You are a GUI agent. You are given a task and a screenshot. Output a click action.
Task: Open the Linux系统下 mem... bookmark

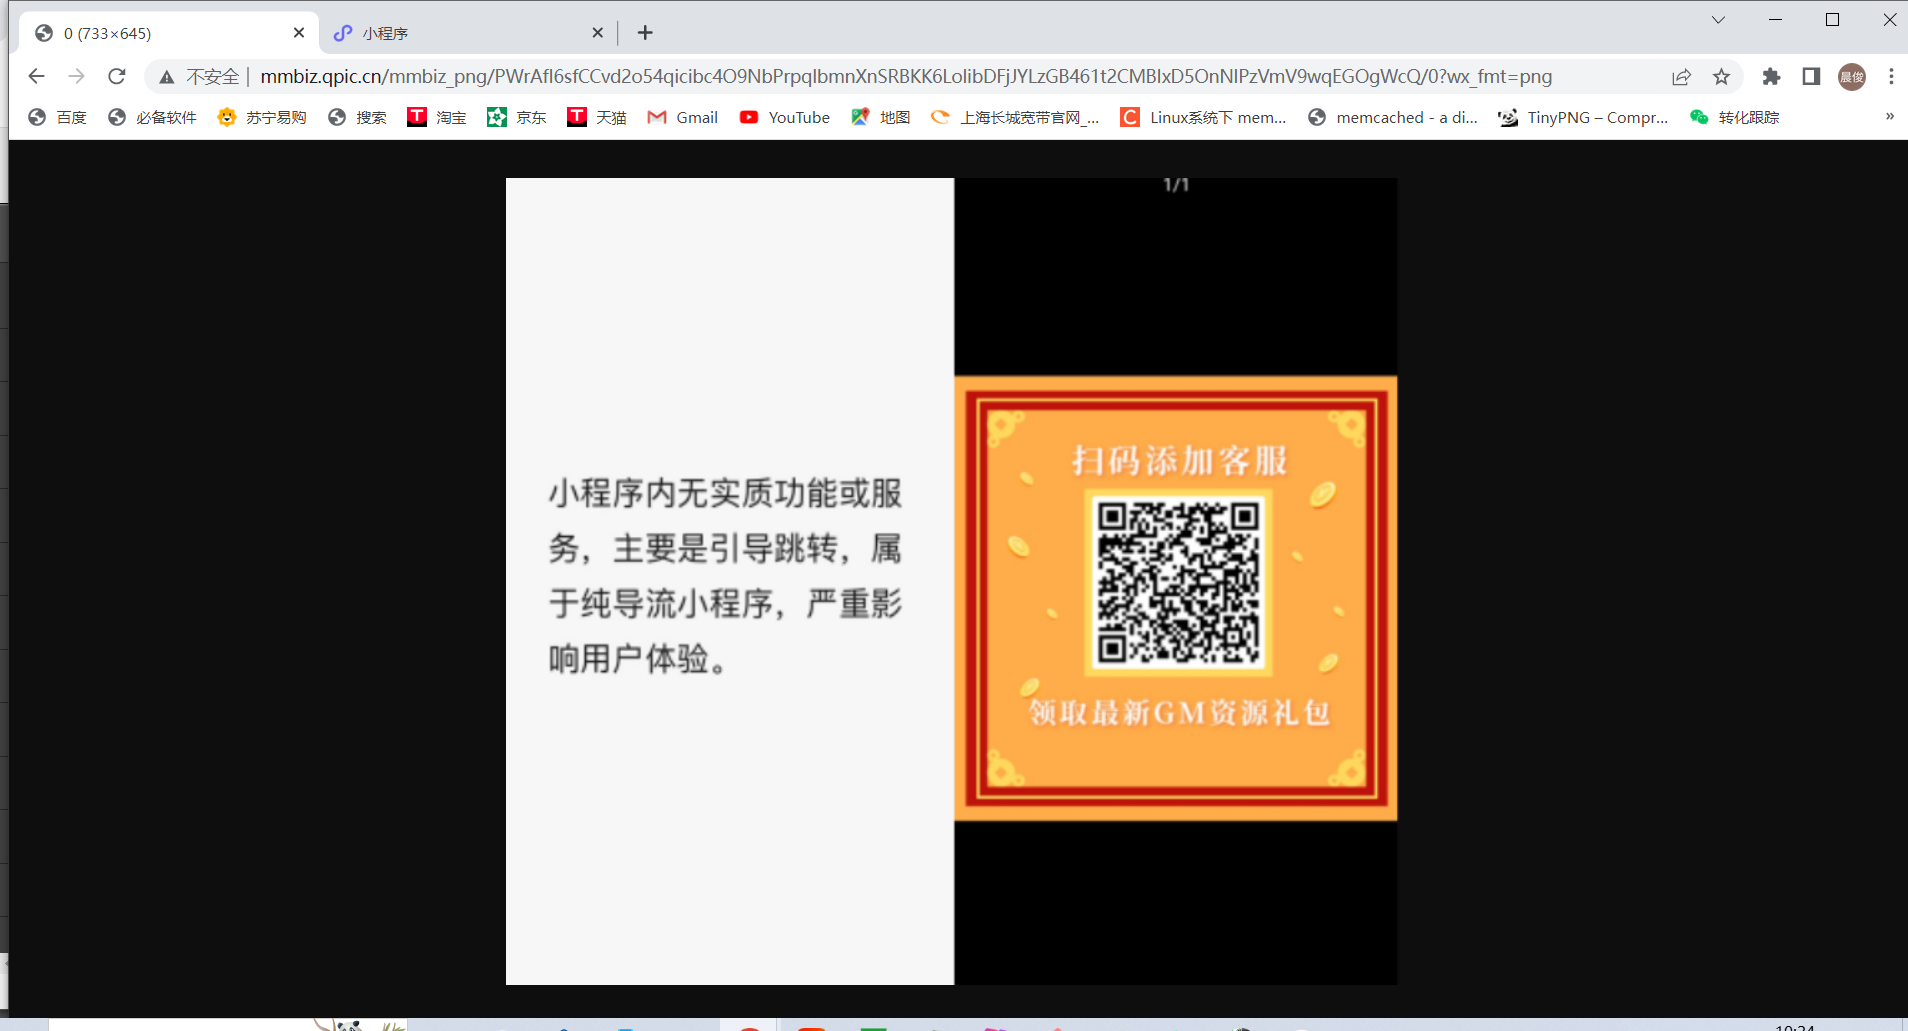(x=1203, y=117)
